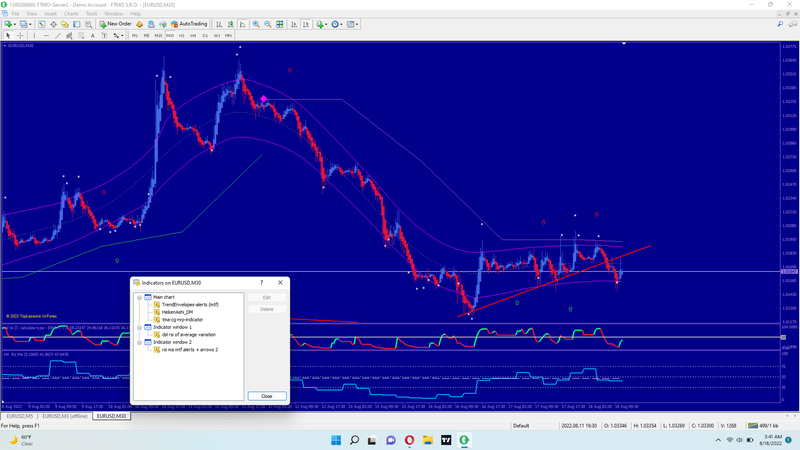This screenshot has height=450, width=800.
Task: Collapse the Indicator window 1 node
Action: [x=140, y=327]
